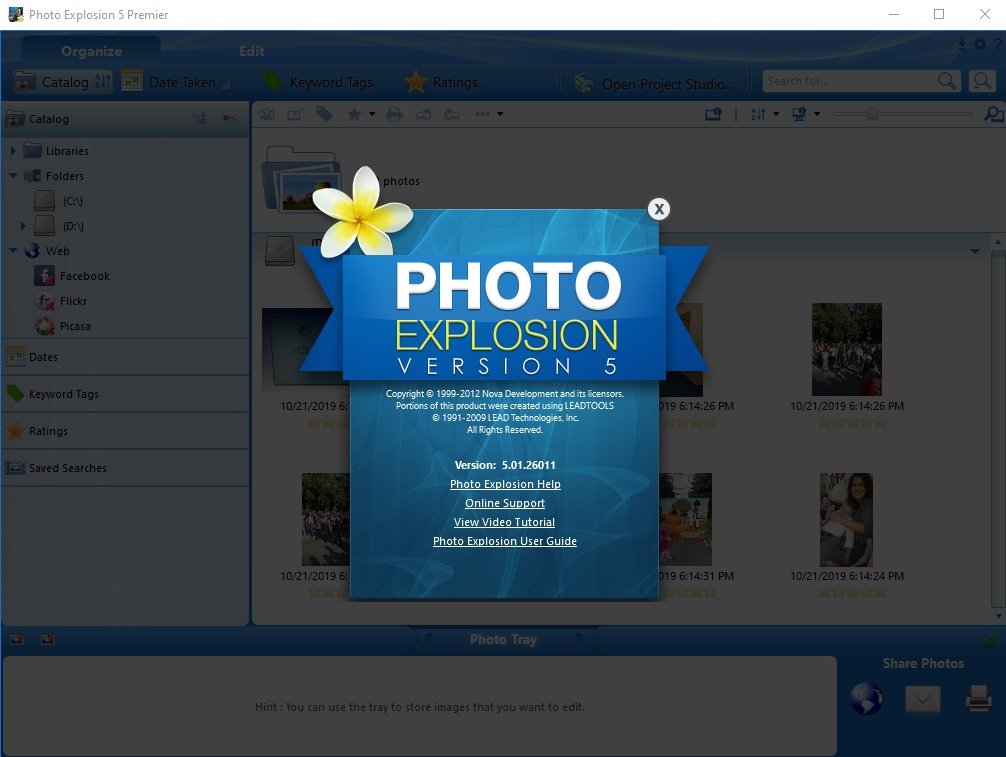Click the red icon in Catalog panel header

pos(230,118)
